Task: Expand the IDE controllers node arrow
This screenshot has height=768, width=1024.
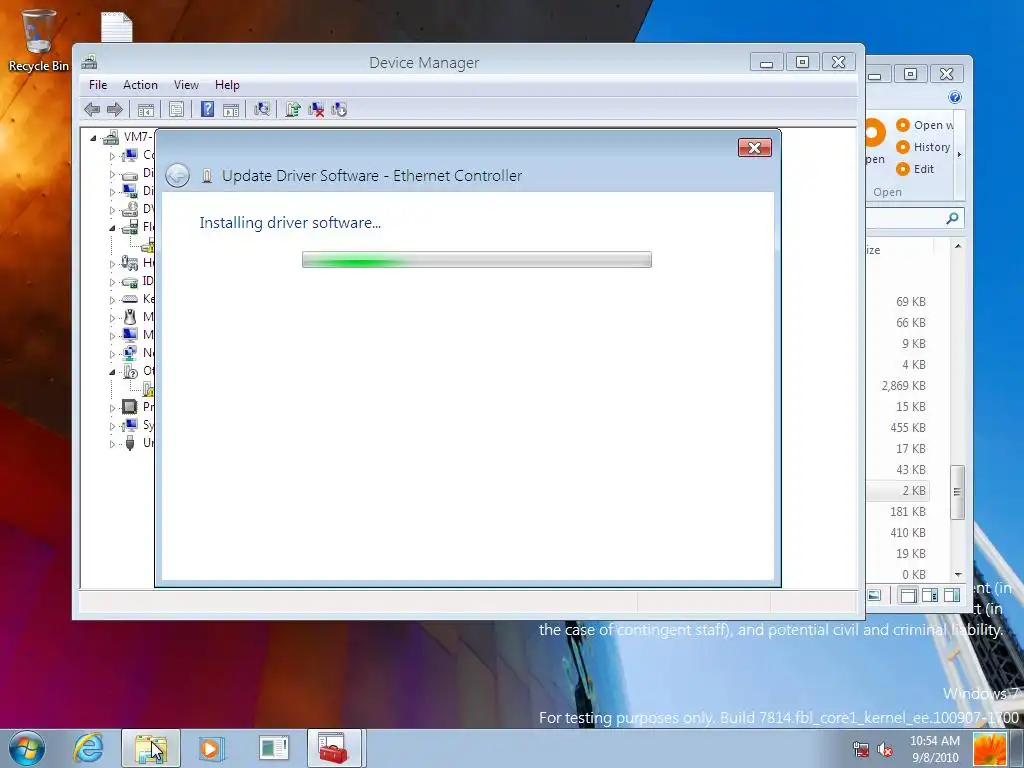Action: pos(112,282)
